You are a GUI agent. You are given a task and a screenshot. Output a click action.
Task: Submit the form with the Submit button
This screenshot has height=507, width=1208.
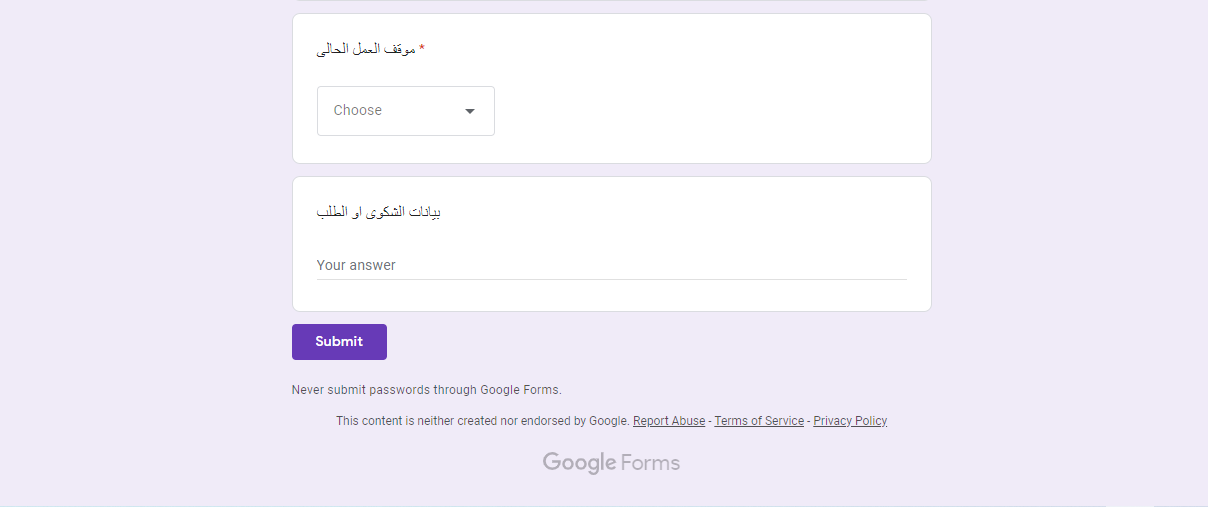click(x=339, y=342)
